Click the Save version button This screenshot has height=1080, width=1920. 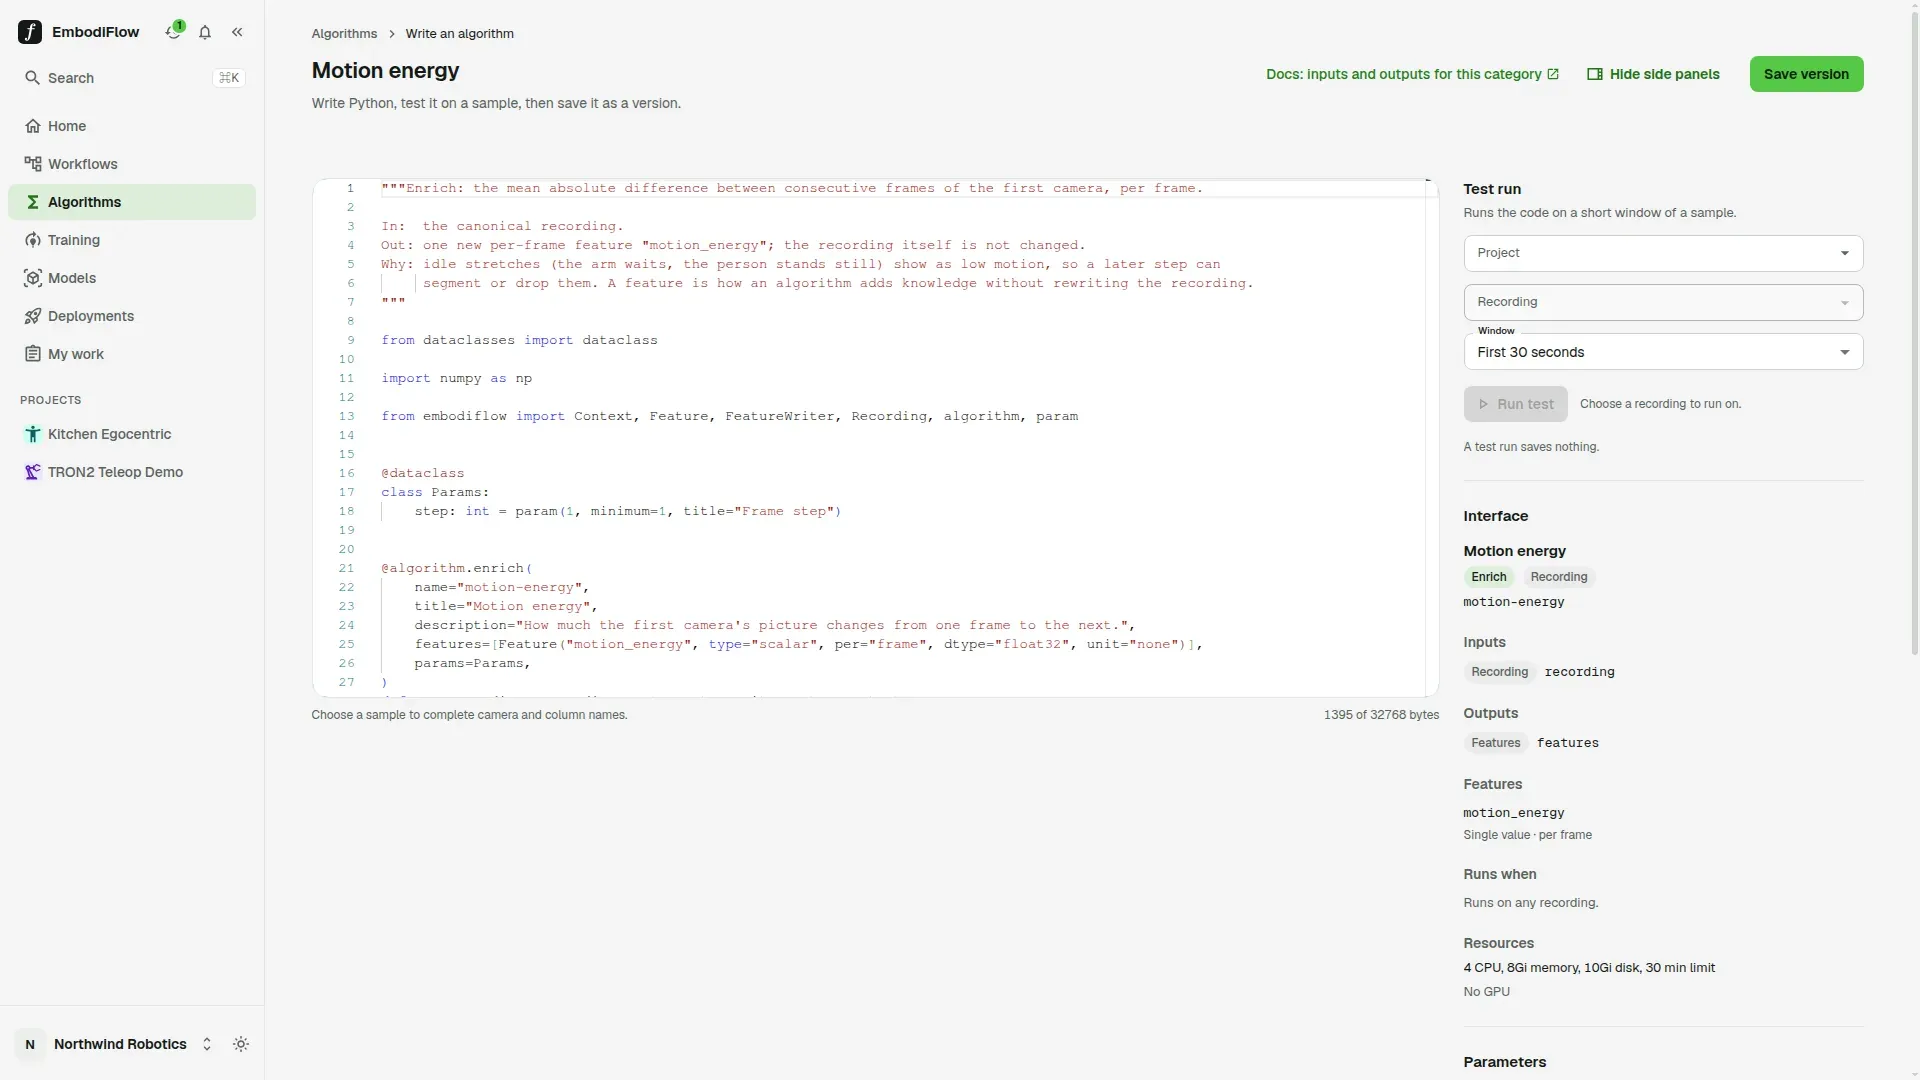point(1806,74)
